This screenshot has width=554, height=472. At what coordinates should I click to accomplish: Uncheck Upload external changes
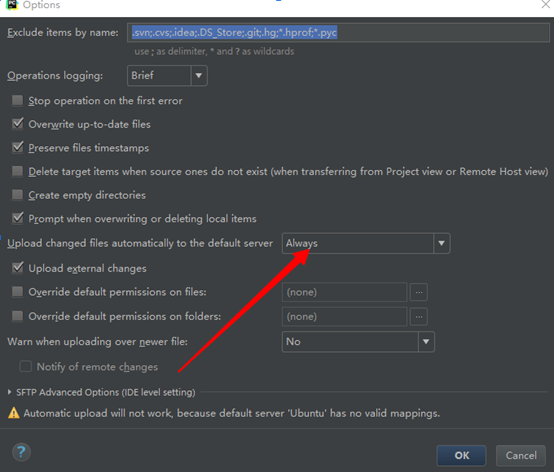17,268
